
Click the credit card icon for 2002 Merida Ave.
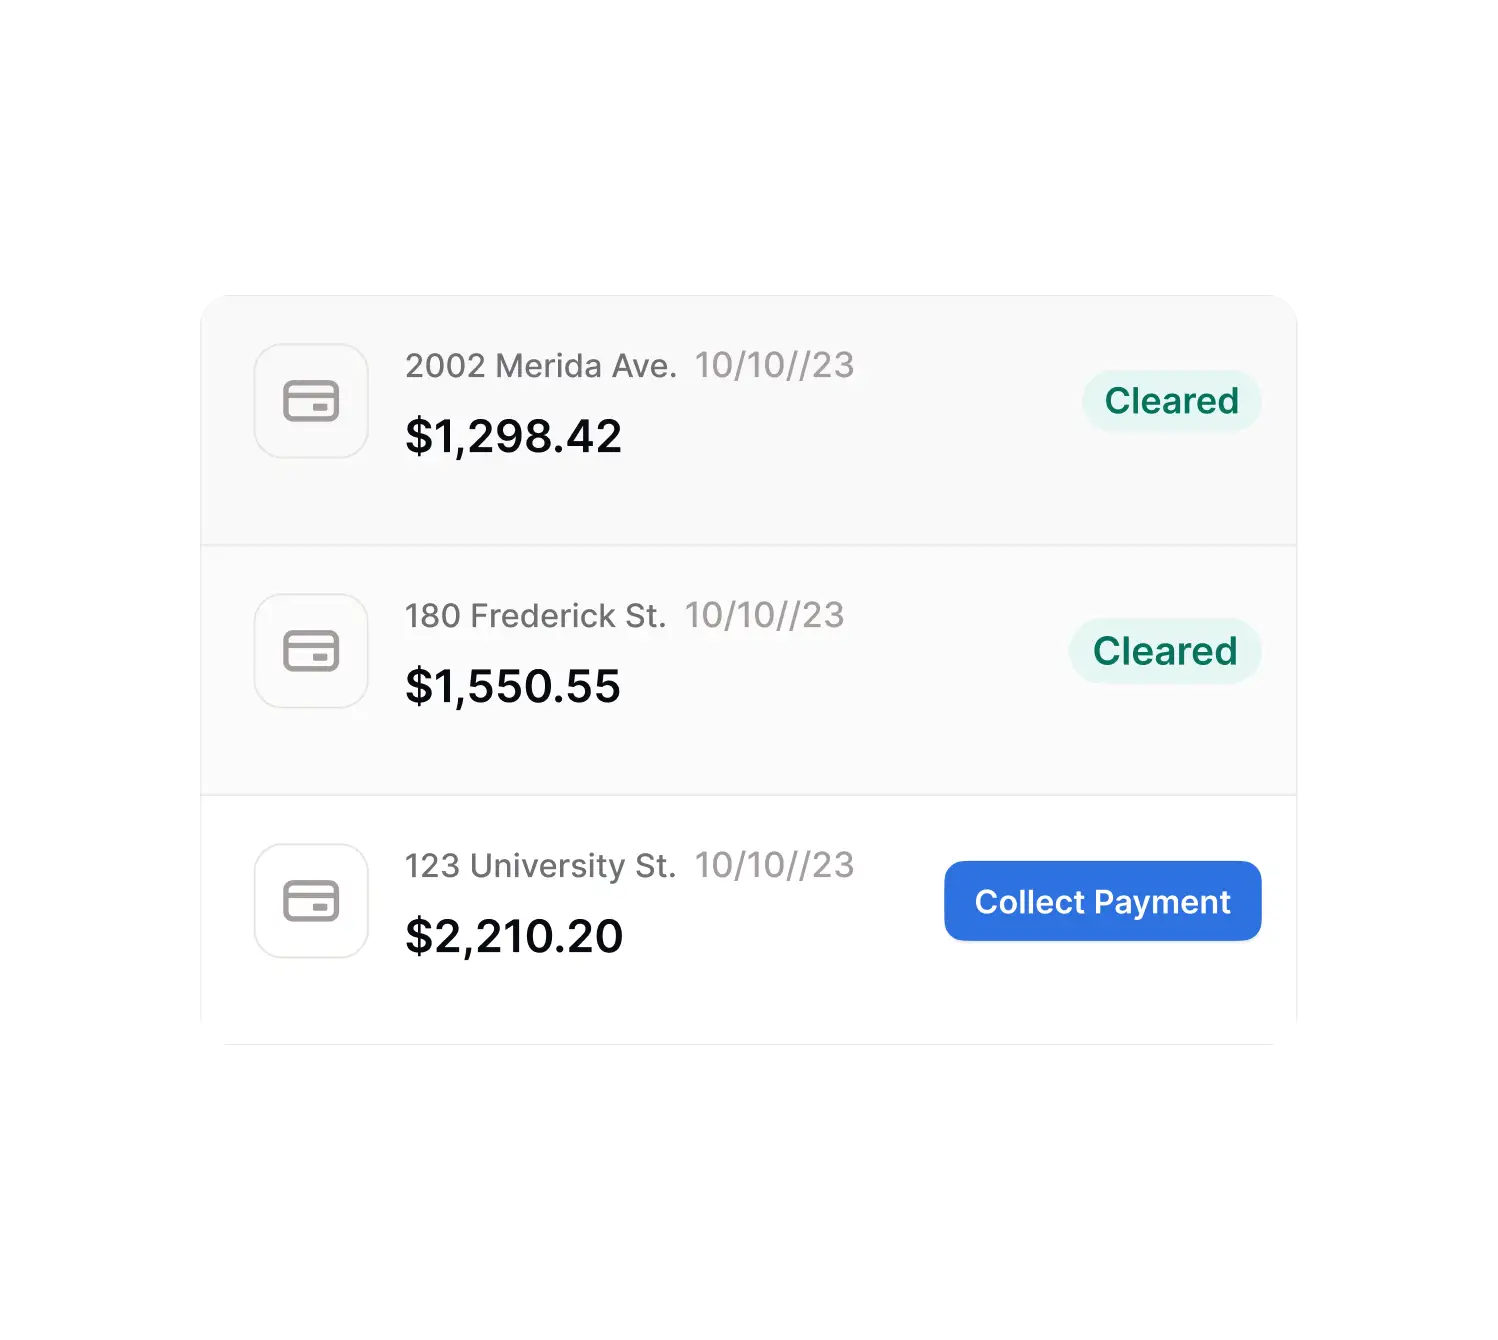click(311, 401)
